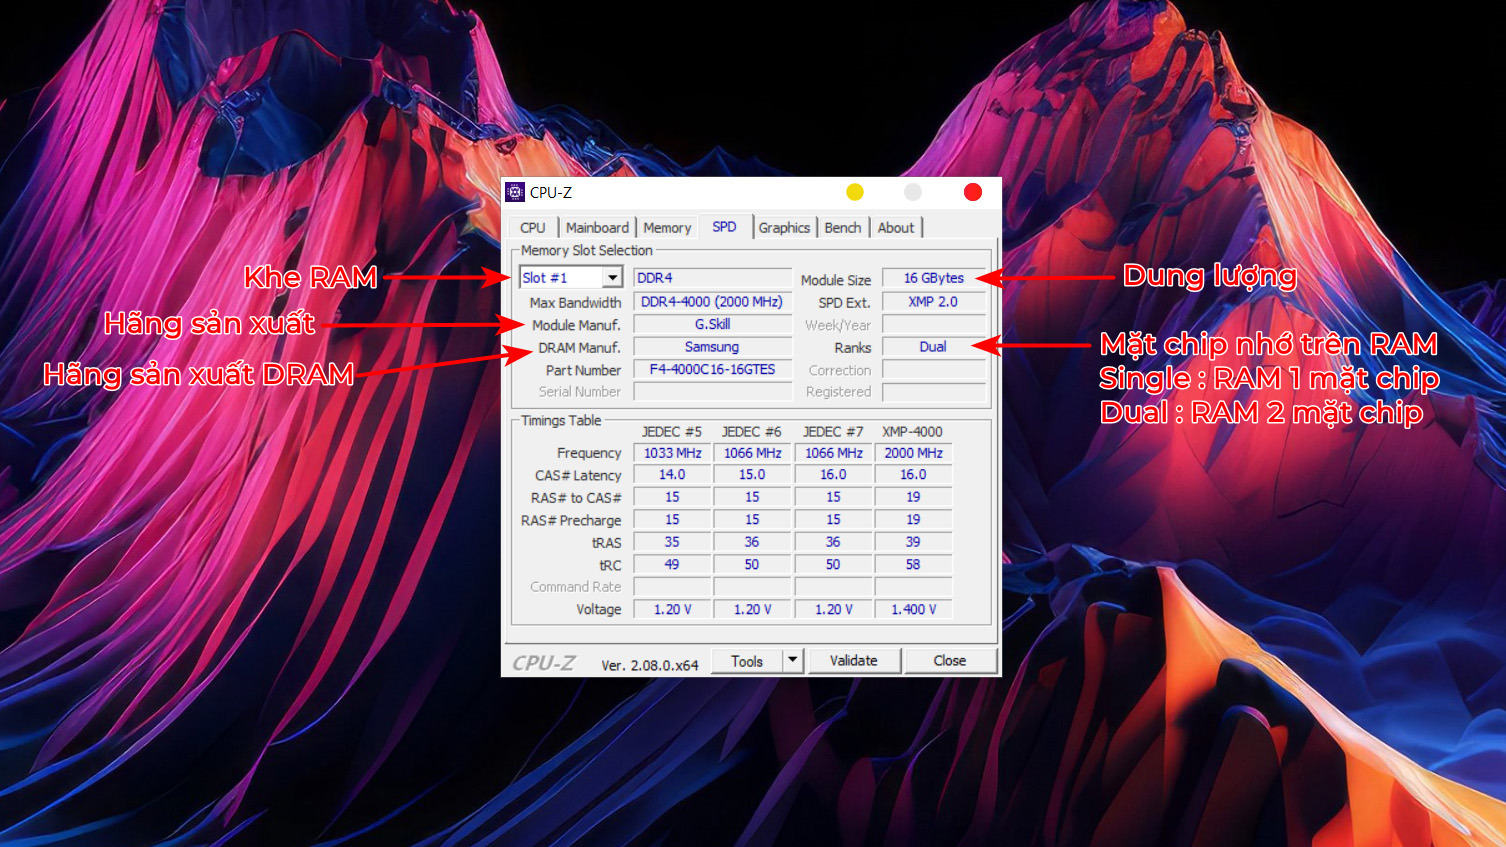Click the CPU-Z app icon in title bar

coord(515,192)
